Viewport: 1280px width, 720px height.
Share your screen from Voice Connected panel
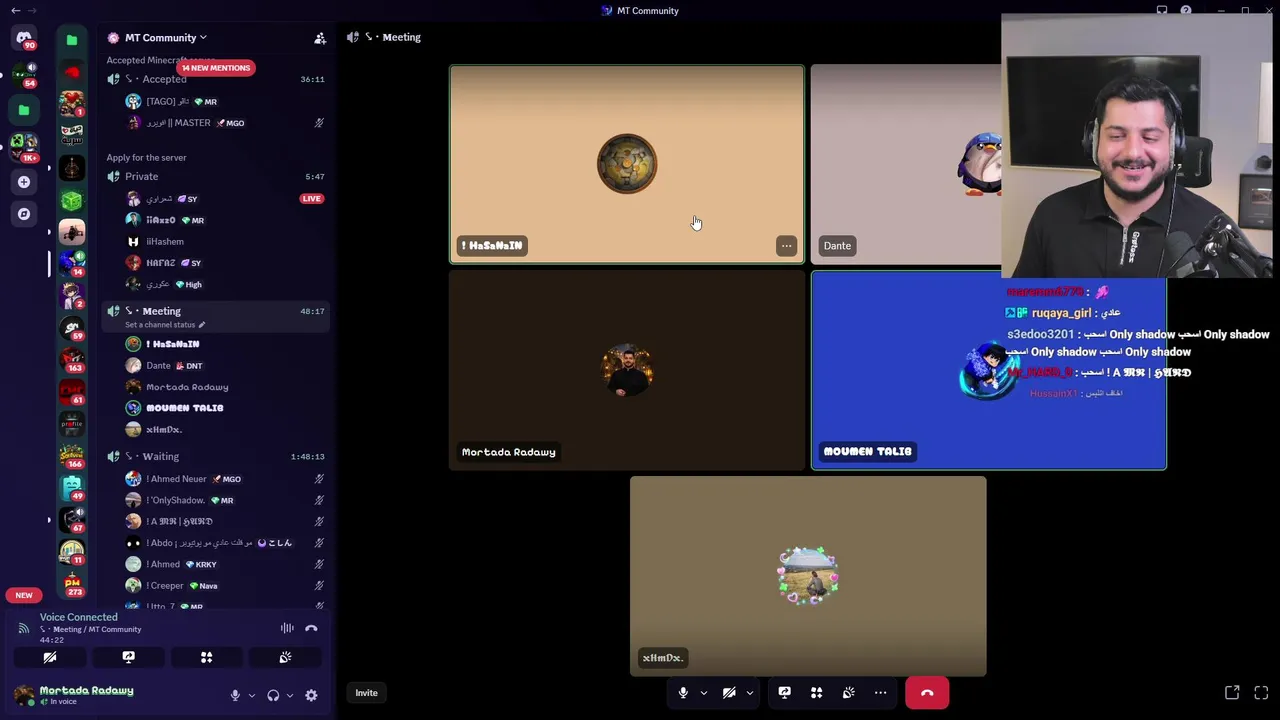pos(128,657)
